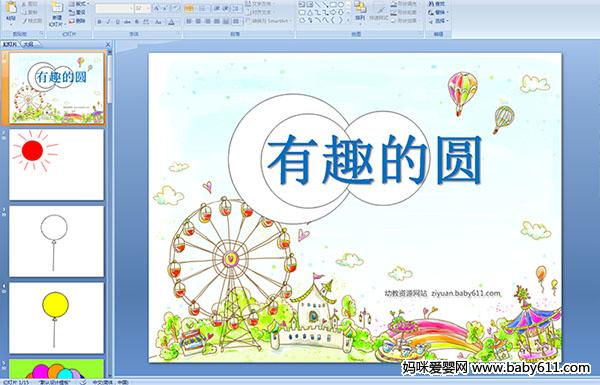This screenshot has width=600, height=385.
Task: Open the font size dropdown
Action: click(x=143, y=8)
